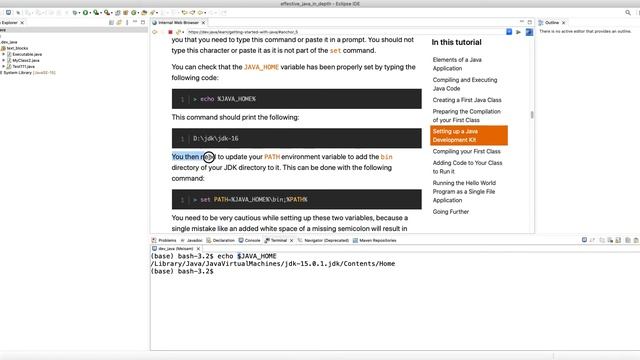Viewport: 640px width, 360px height.
Task: Click the 'D:\jdk\jdk-16' code block
Action: 296,138
